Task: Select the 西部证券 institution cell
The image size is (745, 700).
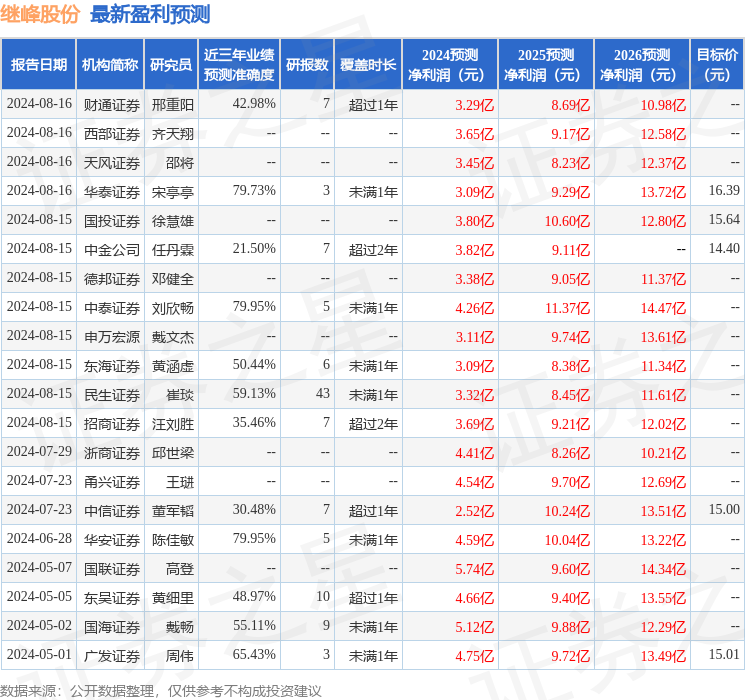Action: pyautogui.click(x=112, y=134)
